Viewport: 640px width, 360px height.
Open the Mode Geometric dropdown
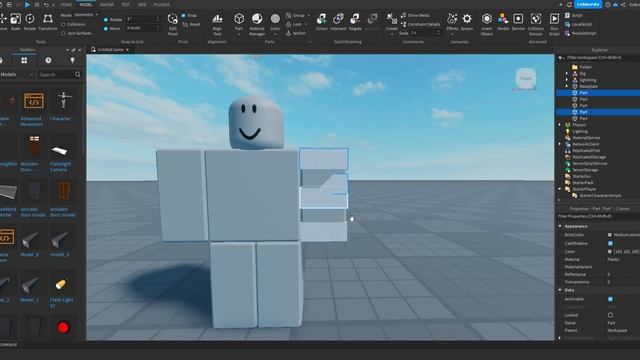click(x=87, y=15)
